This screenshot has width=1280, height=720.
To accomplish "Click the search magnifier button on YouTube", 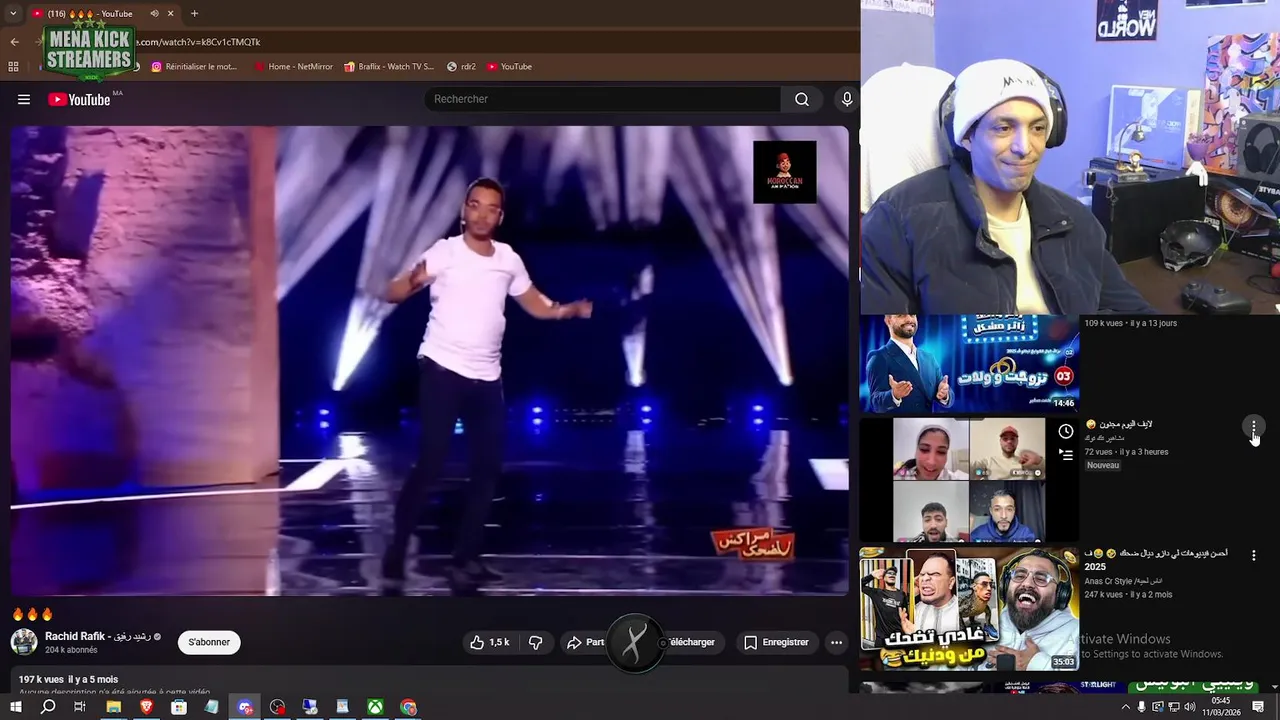I will point(801,99).
